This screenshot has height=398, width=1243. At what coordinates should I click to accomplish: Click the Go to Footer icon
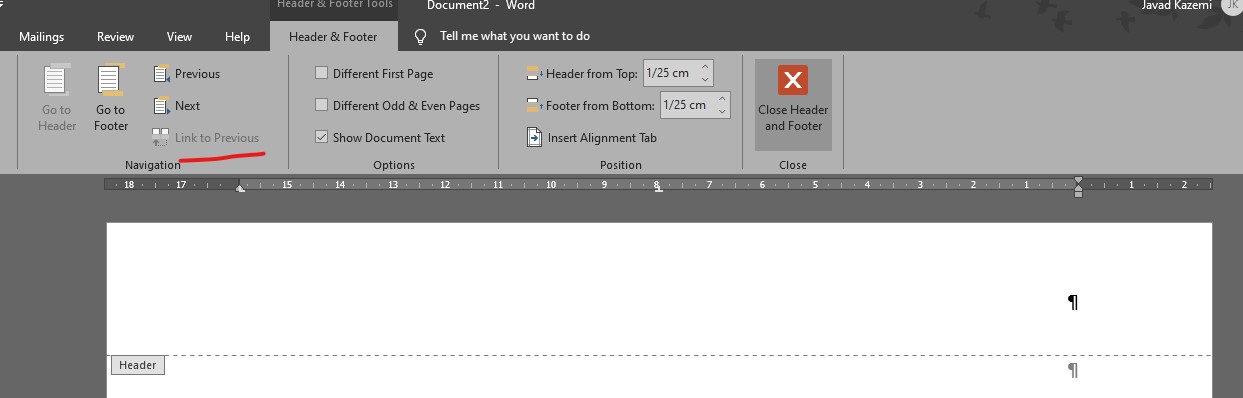110,81
